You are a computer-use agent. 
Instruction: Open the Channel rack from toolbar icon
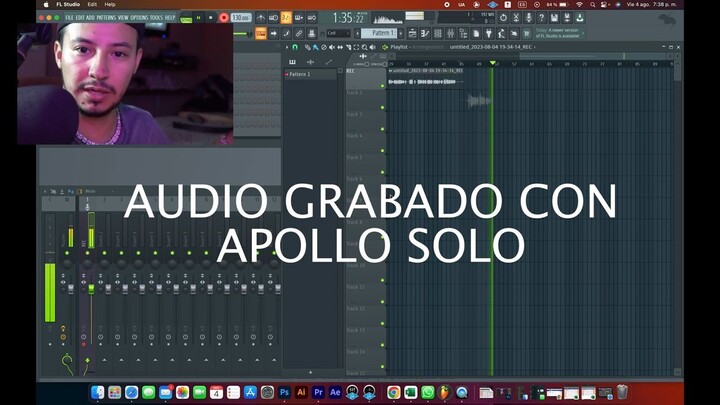pos(438,34)
